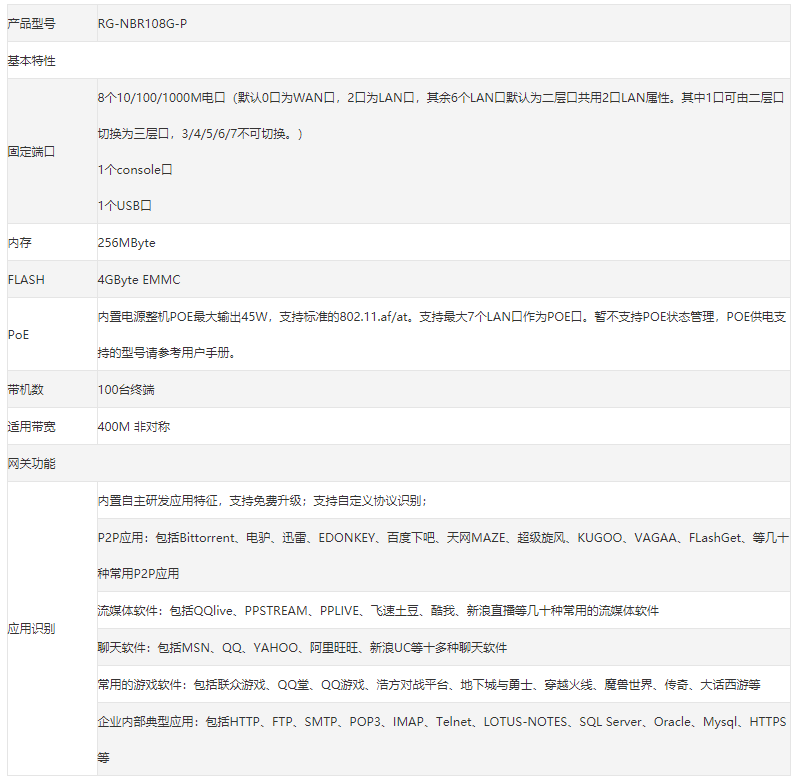
Task: Click the '聊天软件：包括MSN、QQ、YAHOO' line
Action: pos(302,648)
